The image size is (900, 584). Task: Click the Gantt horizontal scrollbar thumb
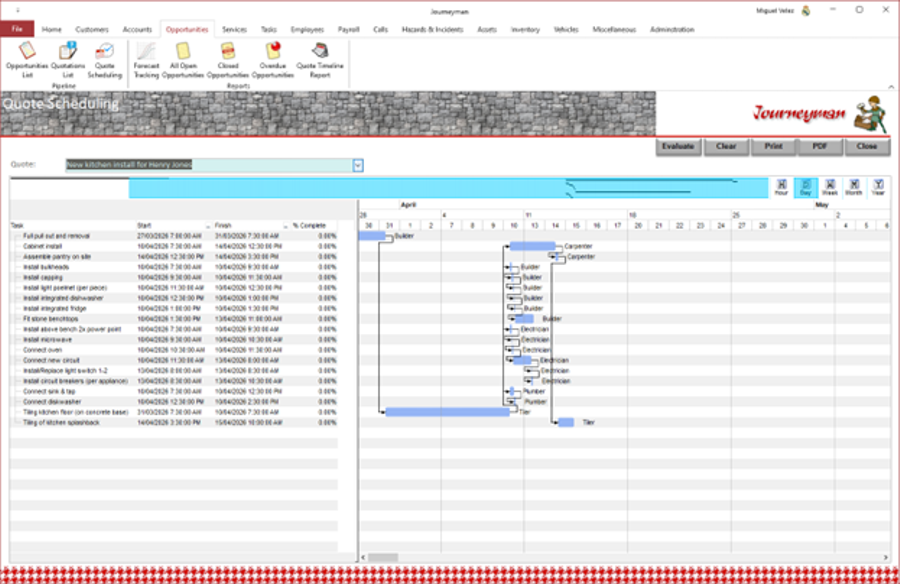[383, 557]
